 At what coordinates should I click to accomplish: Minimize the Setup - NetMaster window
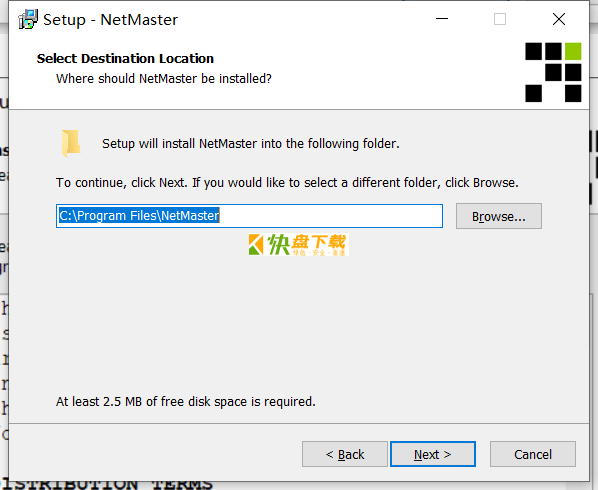442,19
